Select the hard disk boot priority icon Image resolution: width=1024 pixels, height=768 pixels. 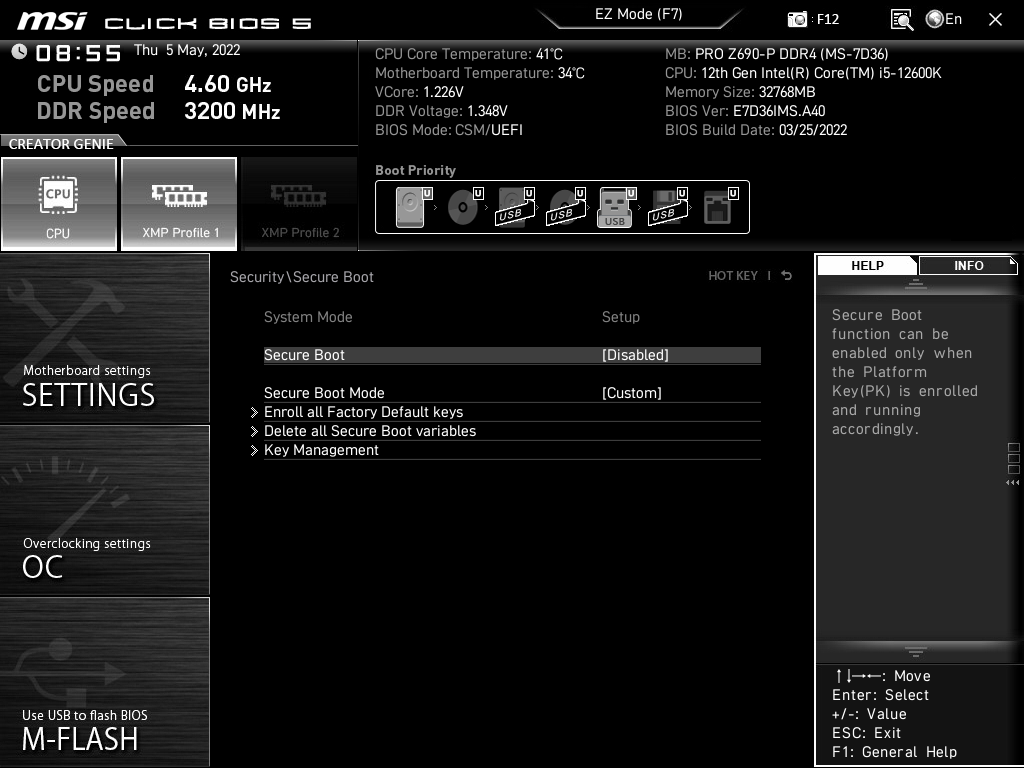[x=413, y=207]
